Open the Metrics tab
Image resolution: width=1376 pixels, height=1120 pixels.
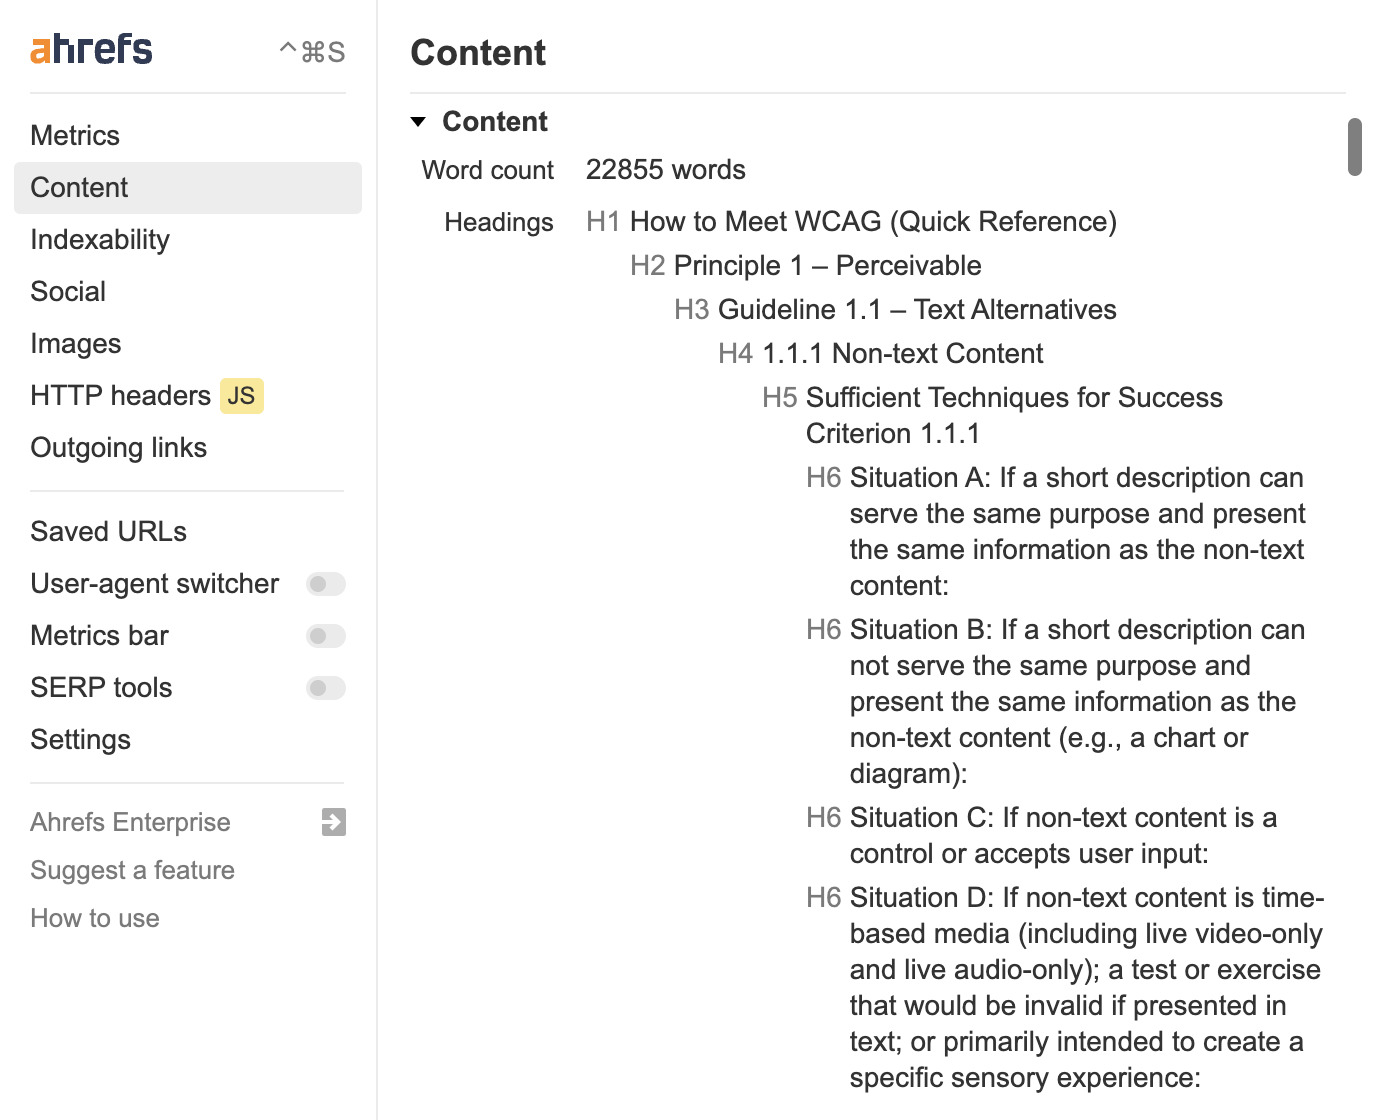(x=75, y=136)
